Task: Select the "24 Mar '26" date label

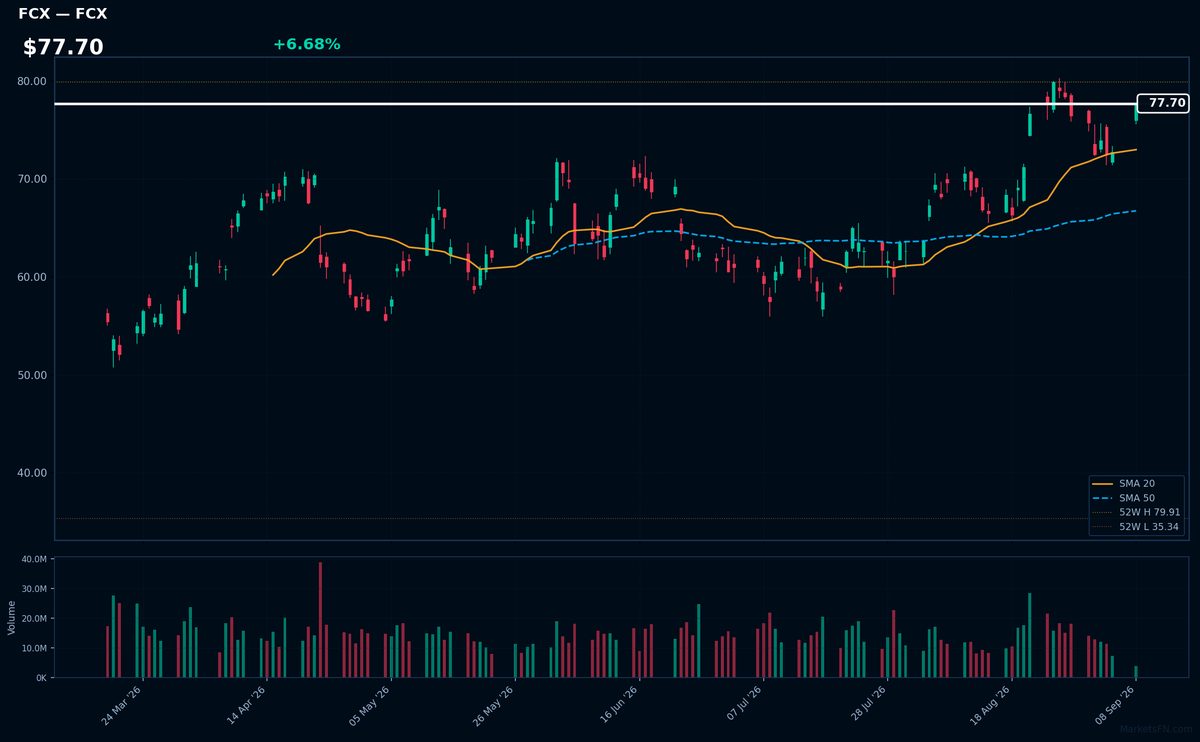Action: [121, 706]
